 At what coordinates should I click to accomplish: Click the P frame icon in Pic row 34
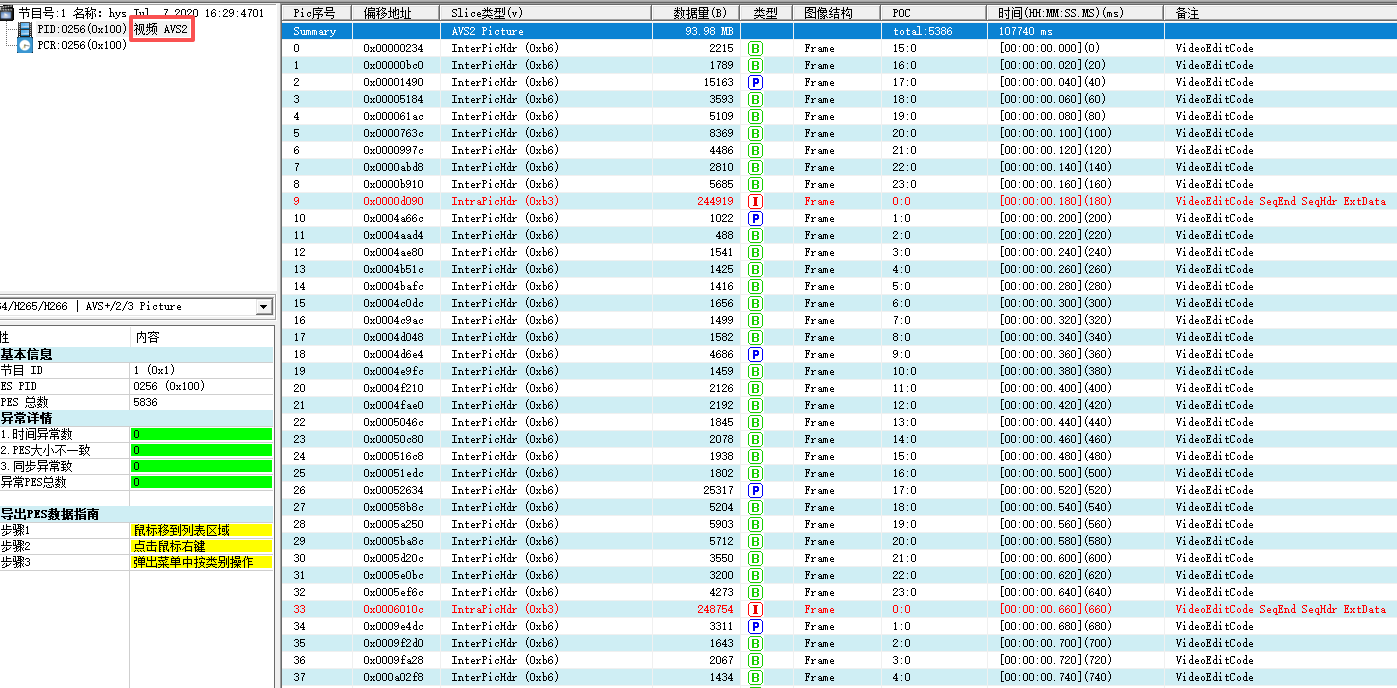[756, 626]
